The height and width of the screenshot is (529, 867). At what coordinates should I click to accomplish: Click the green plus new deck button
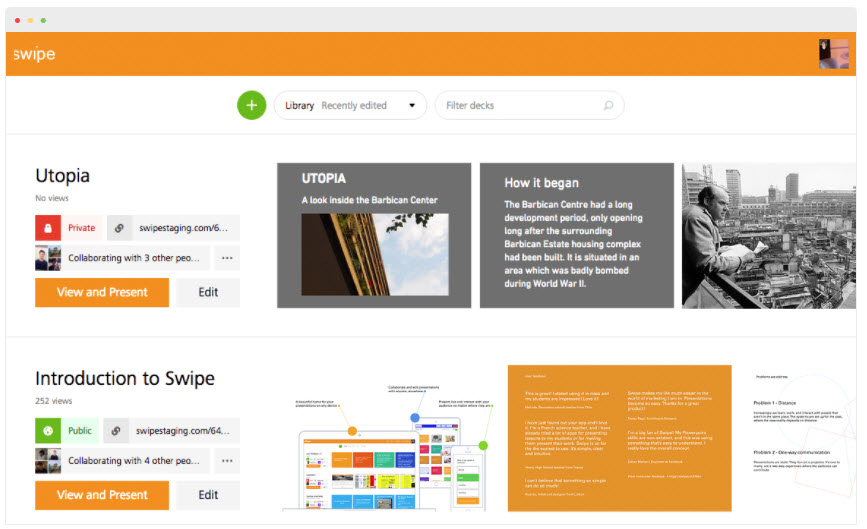pyautogui.click(x=252, y=105)
